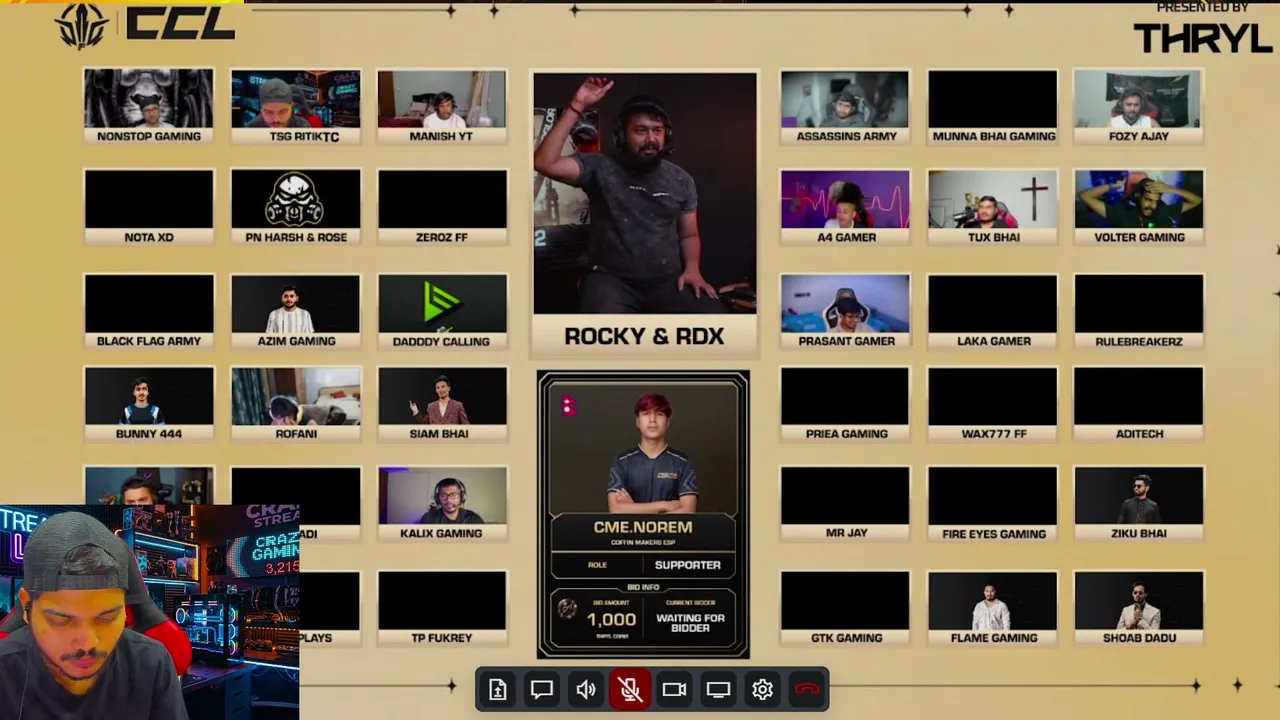Click the Mr Jay tile
This screenshot has height=720, width=1280.
pyautogui.click(x=846, y=504)
